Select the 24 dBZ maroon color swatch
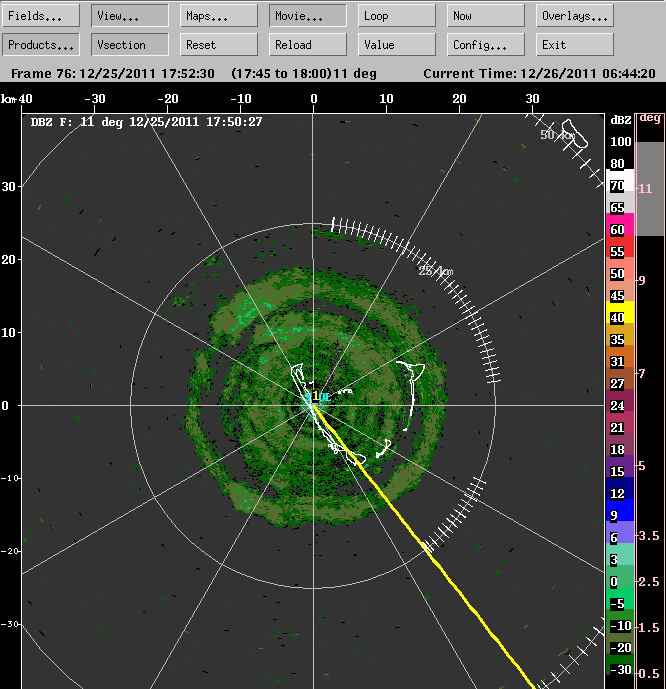The width and height of the screenshot is (666, 689). point(620,400)
